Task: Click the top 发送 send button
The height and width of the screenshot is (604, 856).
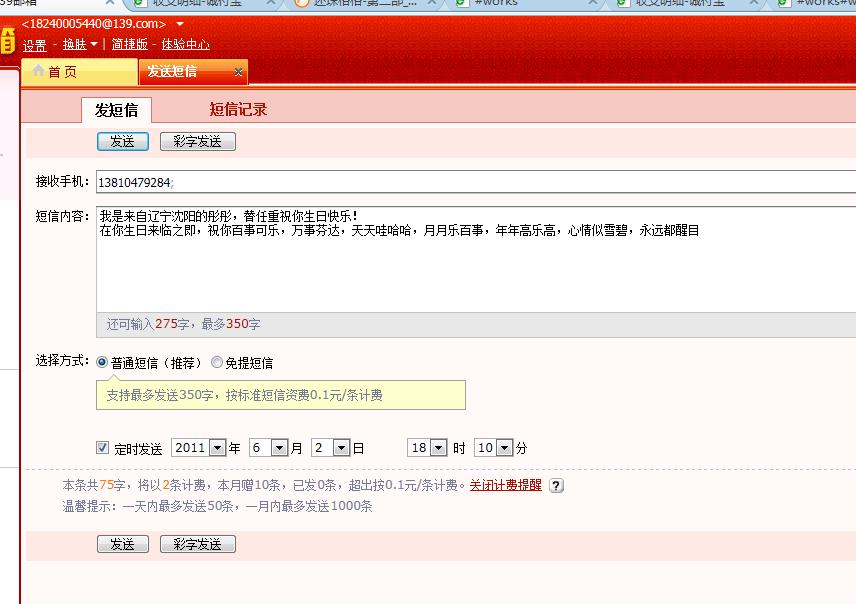Action: [122, 141]
